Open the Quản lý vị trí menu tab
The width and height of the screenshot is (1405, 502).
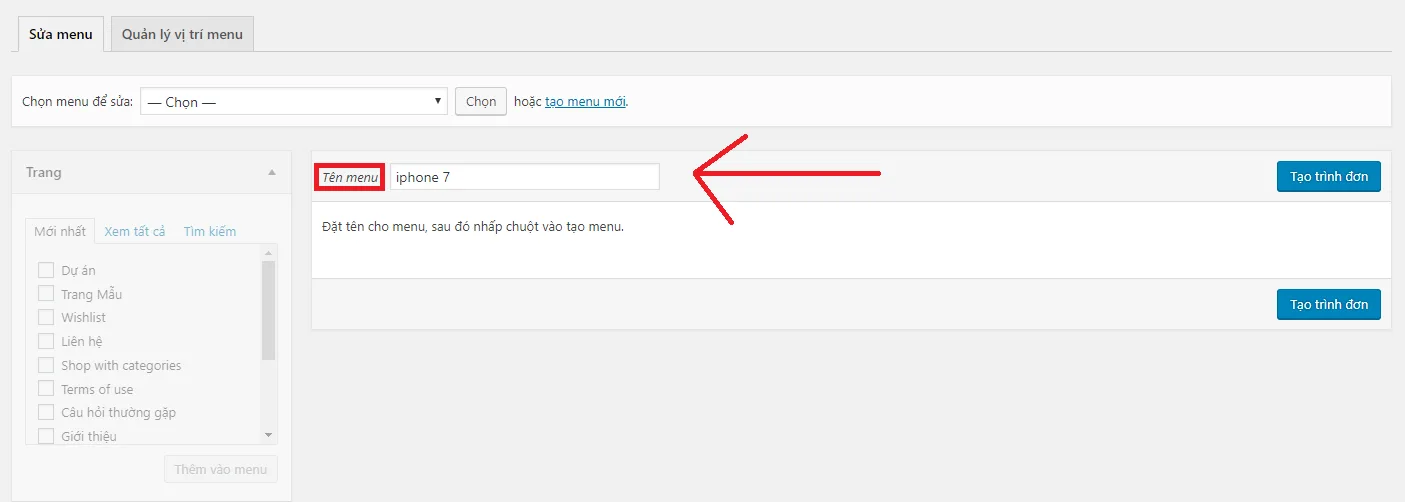(x=182, y=34)
